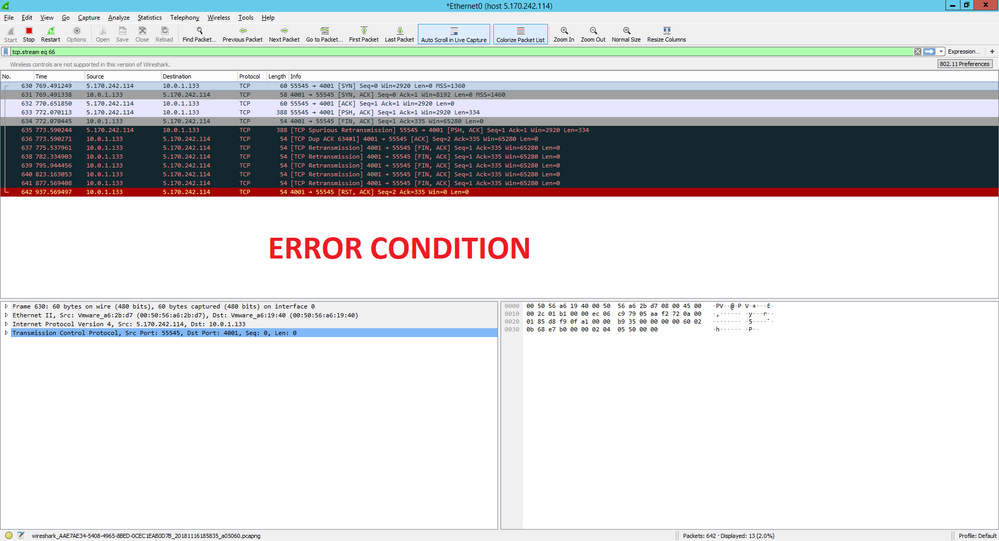Sort by the Destination column header
999x541 pixels.
point(199,76)
